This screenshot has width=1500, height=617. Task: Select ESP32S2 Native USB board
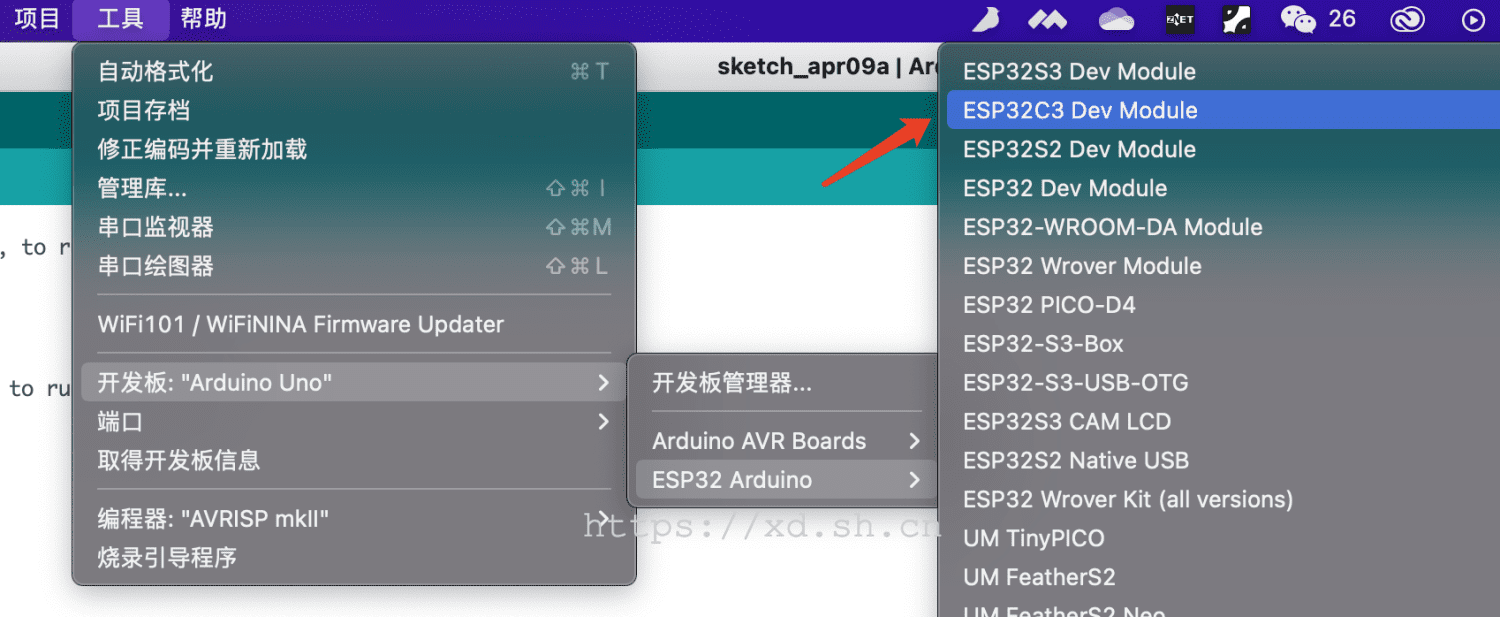pos(1223,461)
